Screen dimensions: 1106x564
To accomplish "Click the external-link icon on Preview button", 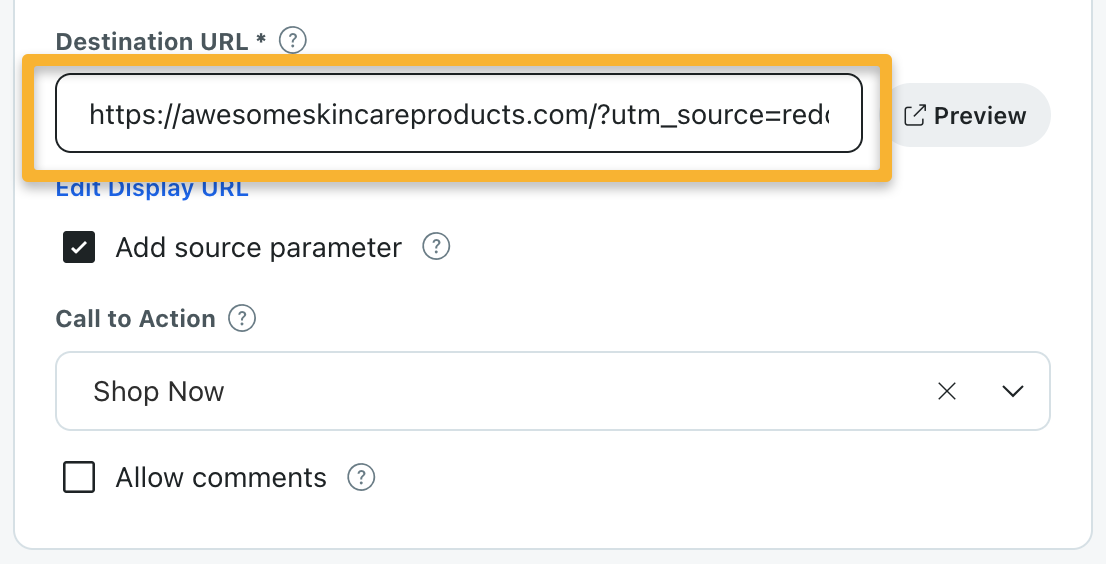I will [x=914, y=115].
